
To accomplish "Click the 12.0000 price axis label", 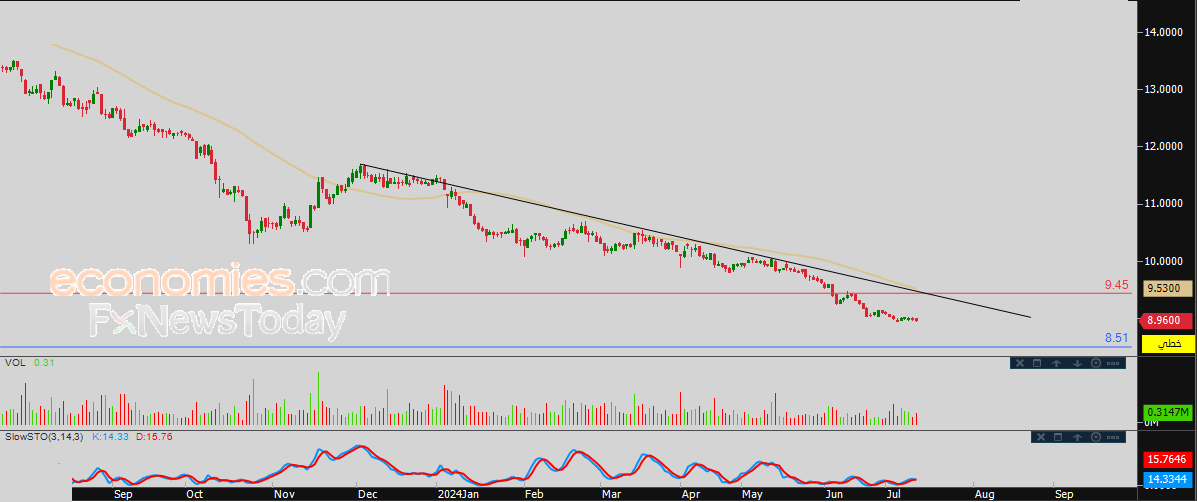I will tap(1163, 146).
